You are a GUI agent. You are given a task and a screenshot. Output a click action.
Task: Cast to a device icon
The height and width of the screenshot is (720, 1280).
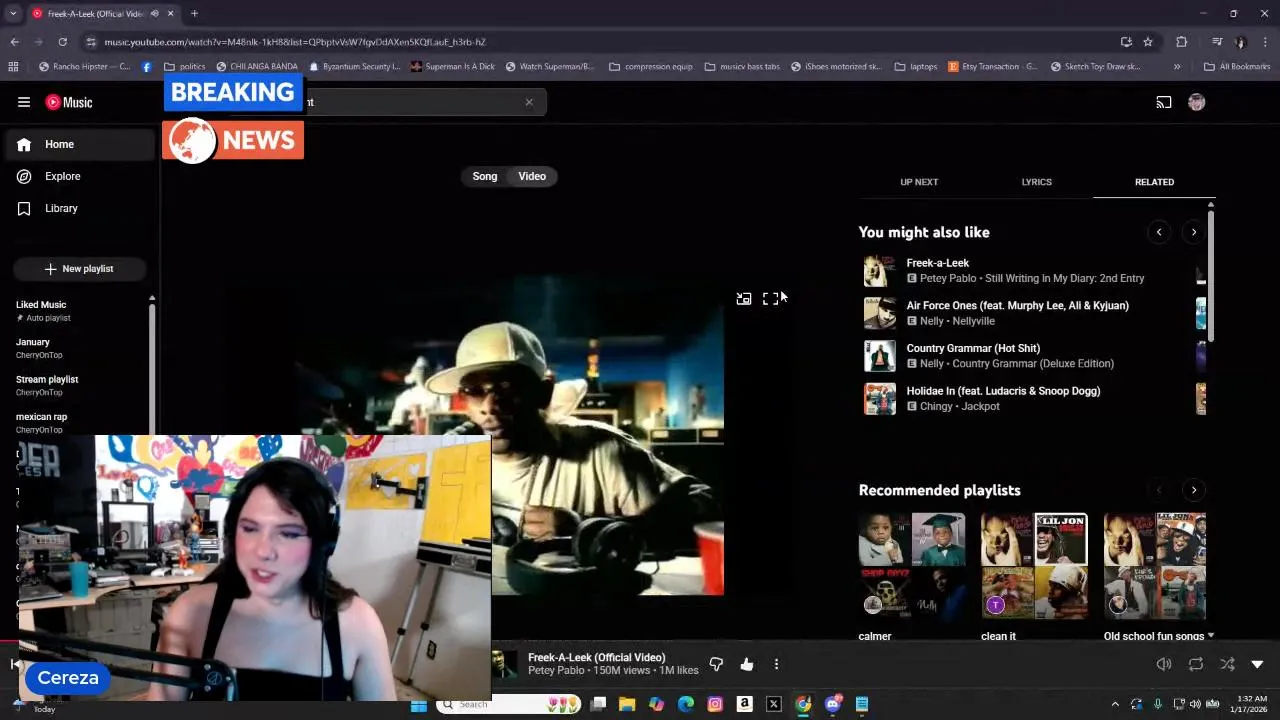[1164, 102]
